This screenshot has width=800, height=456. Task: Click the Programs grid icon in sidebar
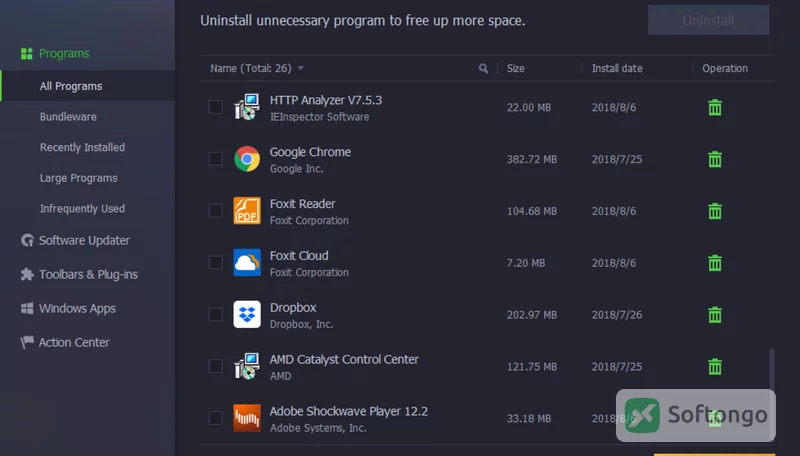click(x=27, y=54)
